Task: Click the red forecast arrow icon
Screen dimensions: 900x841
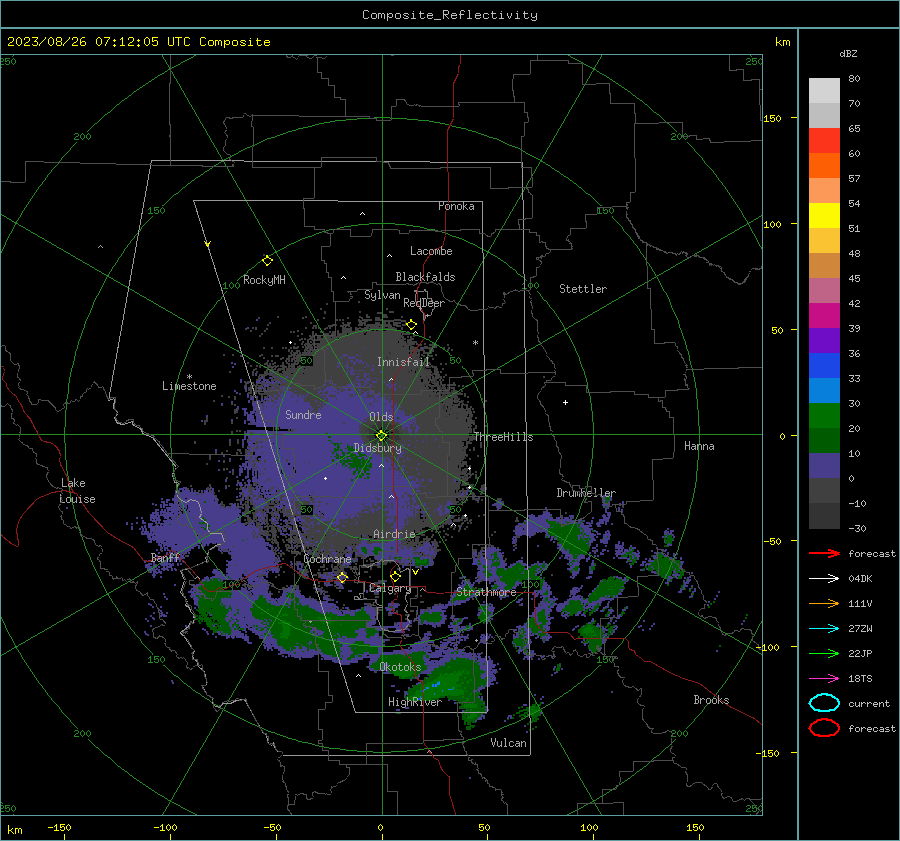Action: click(x=824, y=553)
